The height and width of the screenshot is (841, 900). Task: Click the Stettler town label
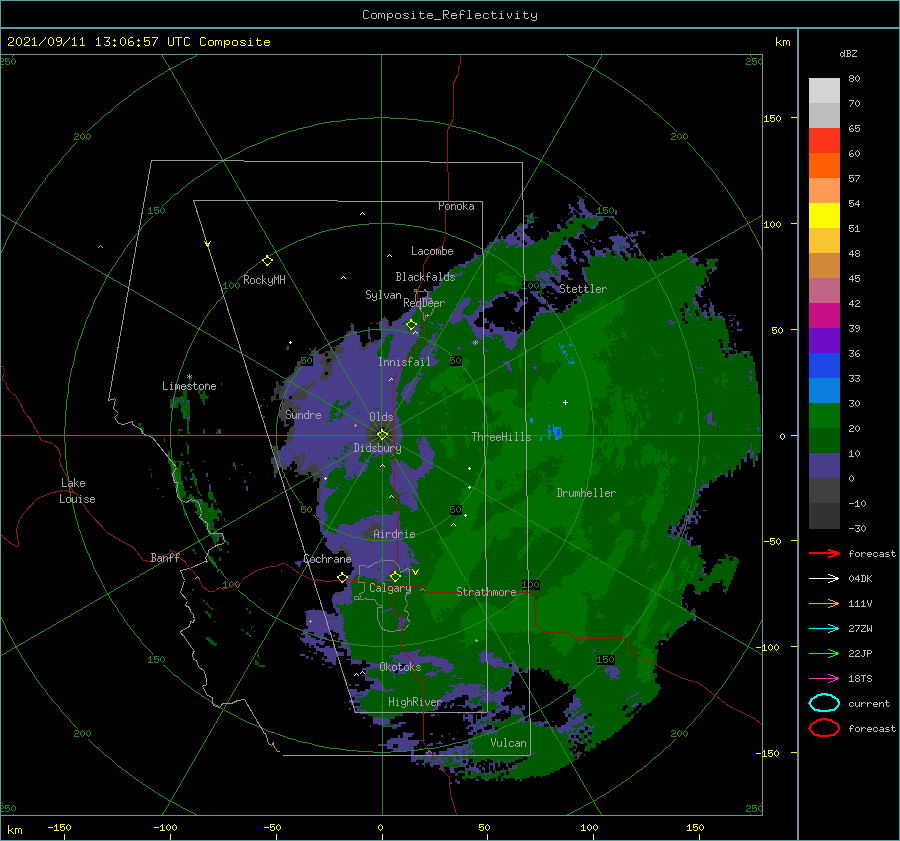pos(583,289)
